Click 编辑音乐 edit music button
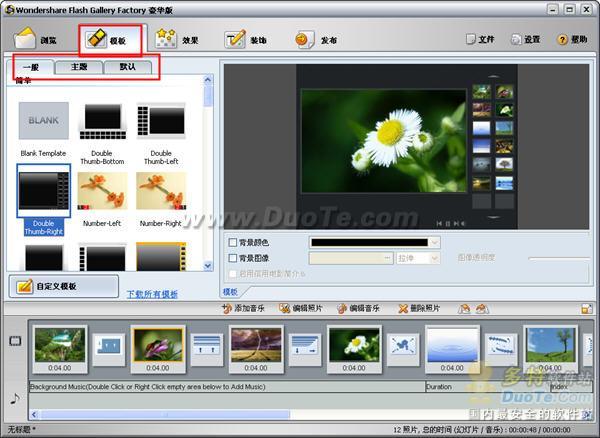This screenshot has height=438, width=600. click(x=358, y=308)
